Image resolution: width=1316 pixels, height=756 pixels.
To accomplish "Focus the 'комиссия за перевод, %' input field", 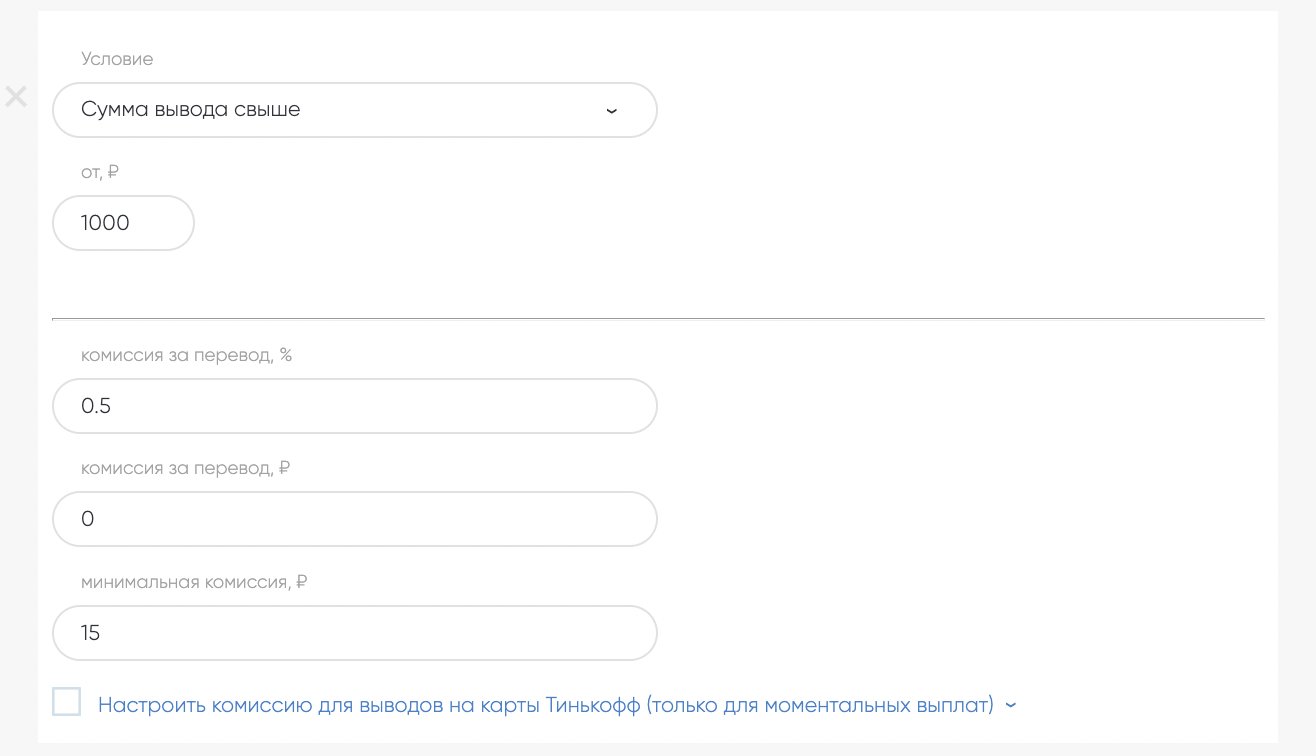I will point(354,406).
